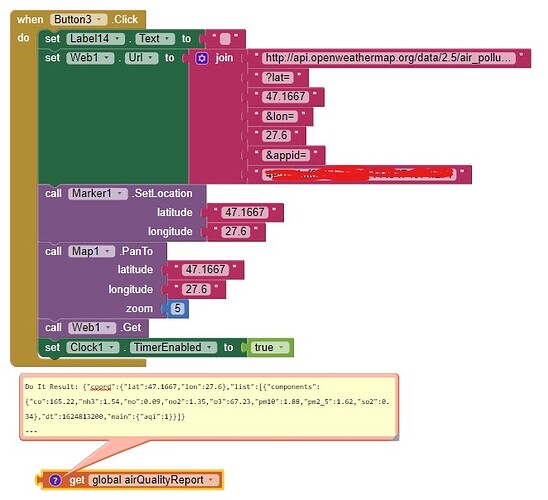Select the resize handle of the Do It Result comment

(396, 437)
